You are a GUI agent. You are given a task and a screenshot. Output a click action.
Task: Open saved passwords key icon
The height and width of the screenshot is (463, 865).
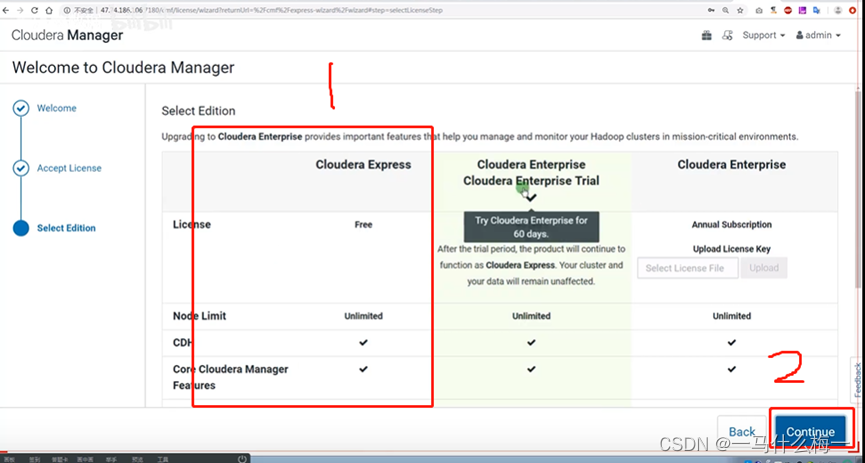[x=711, y=10]
